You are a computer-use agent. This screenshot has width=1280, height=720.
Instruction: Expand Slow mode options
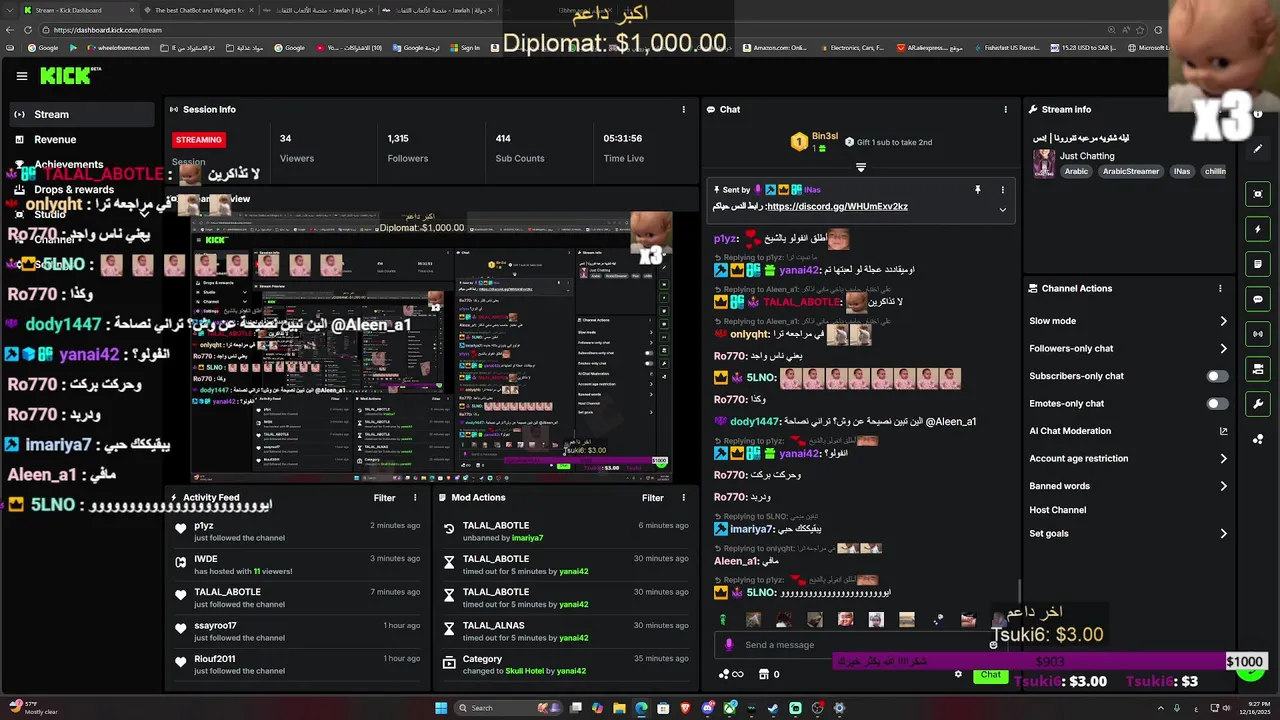[x=1223, y=321]
